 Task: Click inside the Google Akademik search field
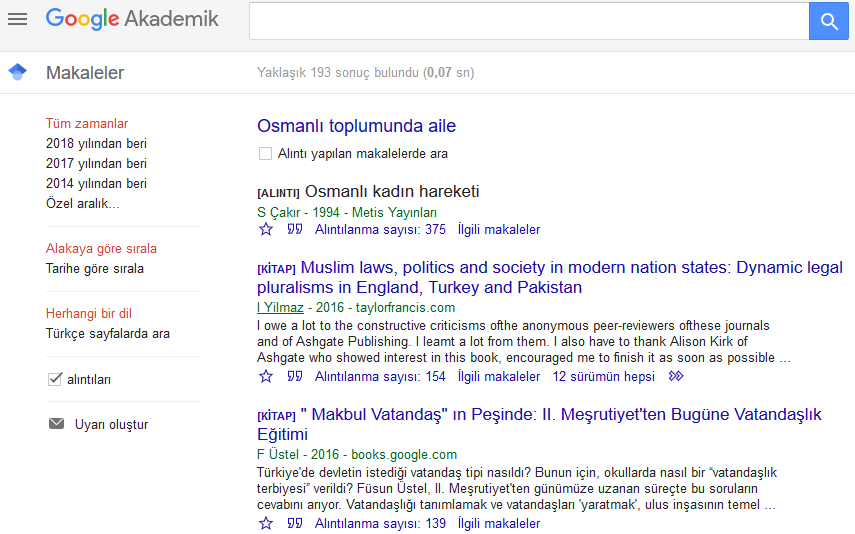pyautogui.click(x=528, y=21)
